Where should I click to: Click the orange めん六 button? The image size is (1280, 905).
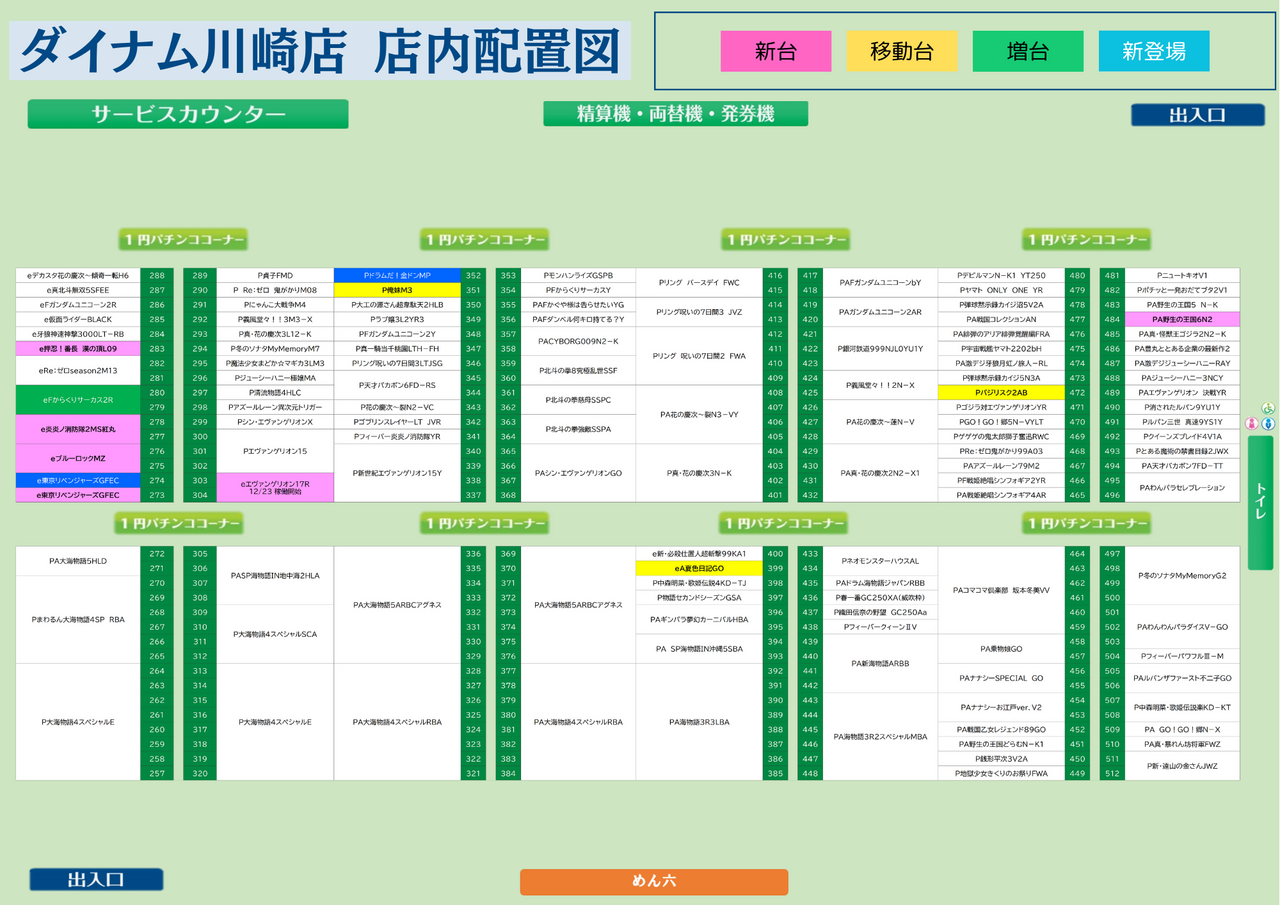pos(654,881)
